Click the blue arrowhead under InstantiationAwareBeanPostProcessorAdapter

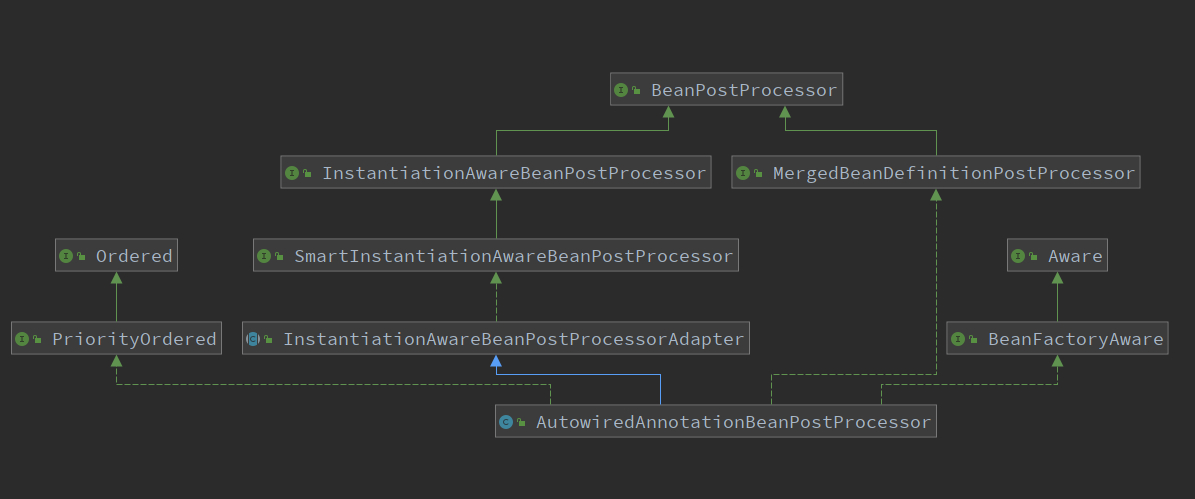point(495,361)
